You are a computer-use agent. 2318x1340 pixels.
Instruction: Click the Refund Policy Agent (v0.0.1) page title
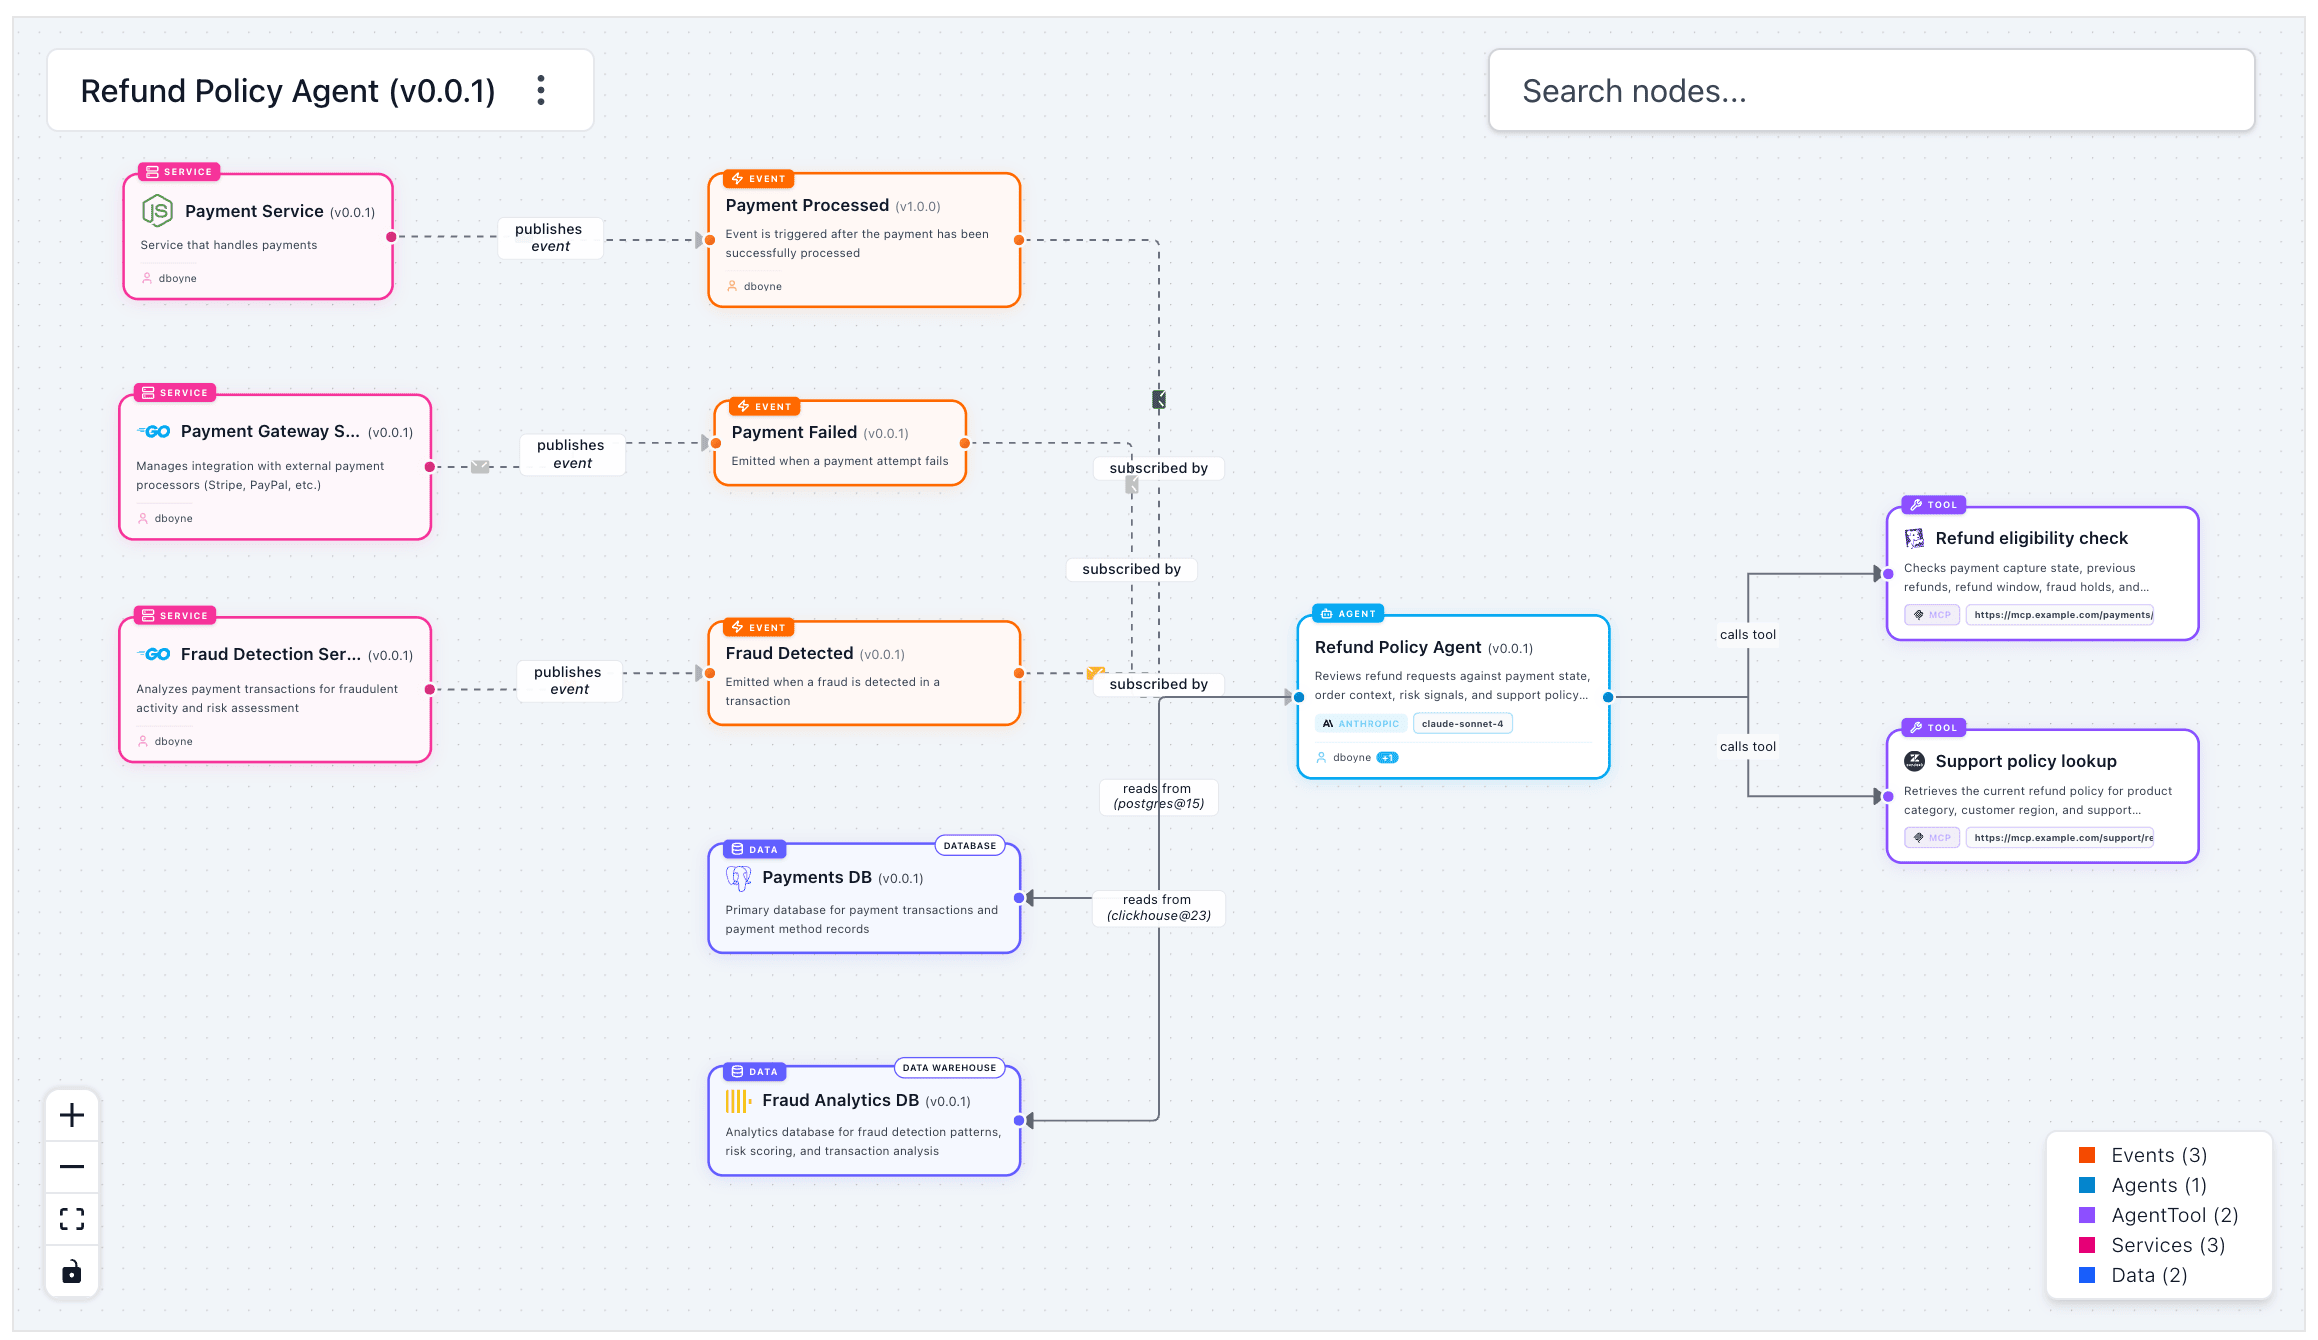coord(288,90)
